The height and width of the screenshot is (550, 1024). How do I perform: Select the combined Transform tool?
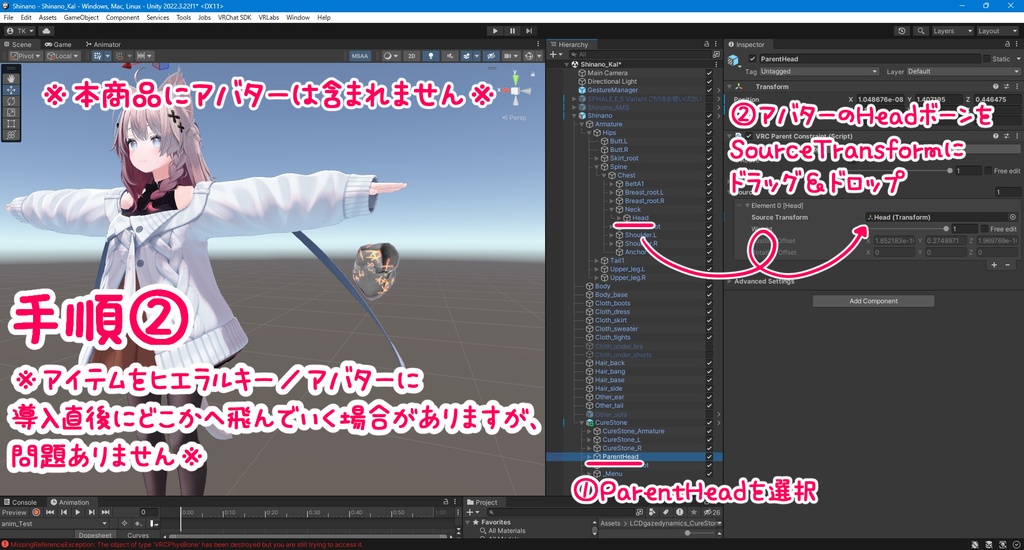[x=11, y=135]
